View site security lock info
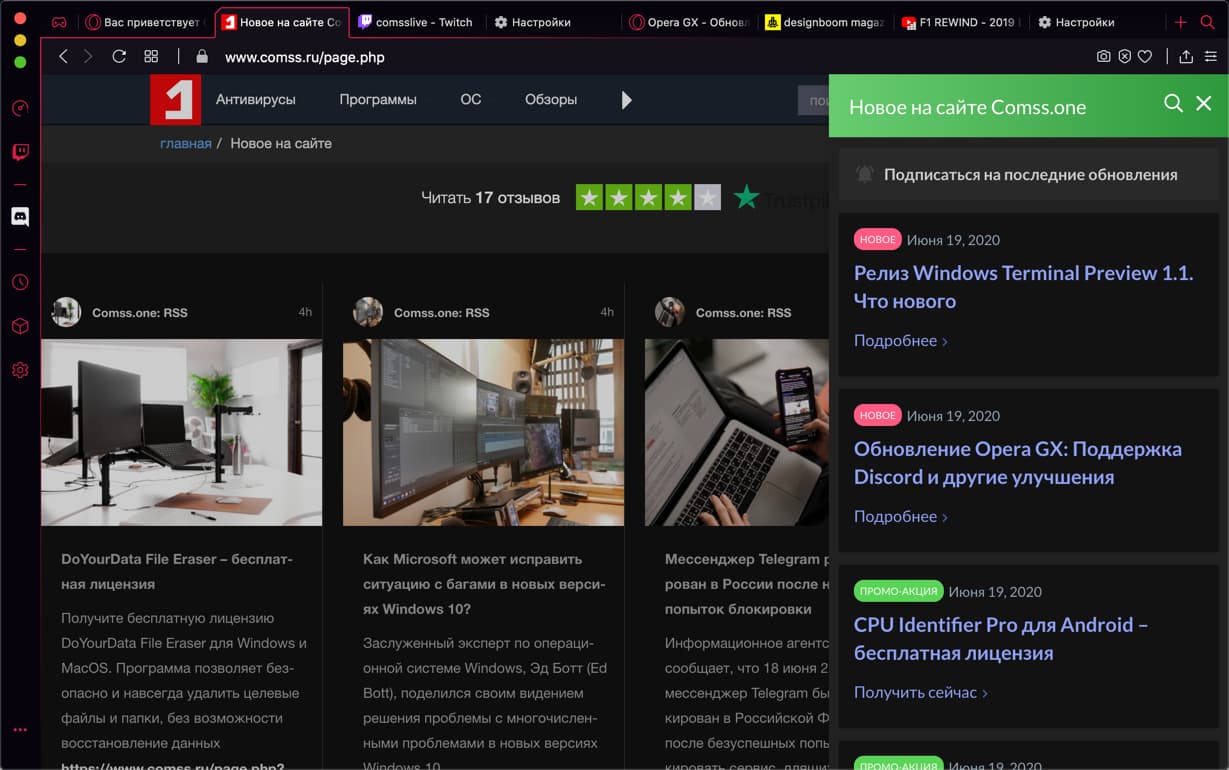The width and height of the screenshot is (1229, 770). [x=202, y=57]
